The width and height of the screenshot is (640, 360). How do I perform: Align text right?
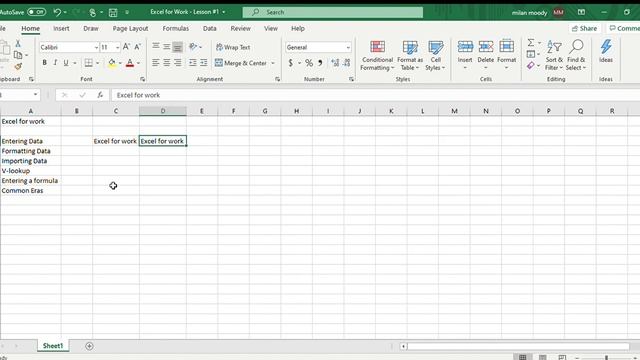(x=178, y=63)
